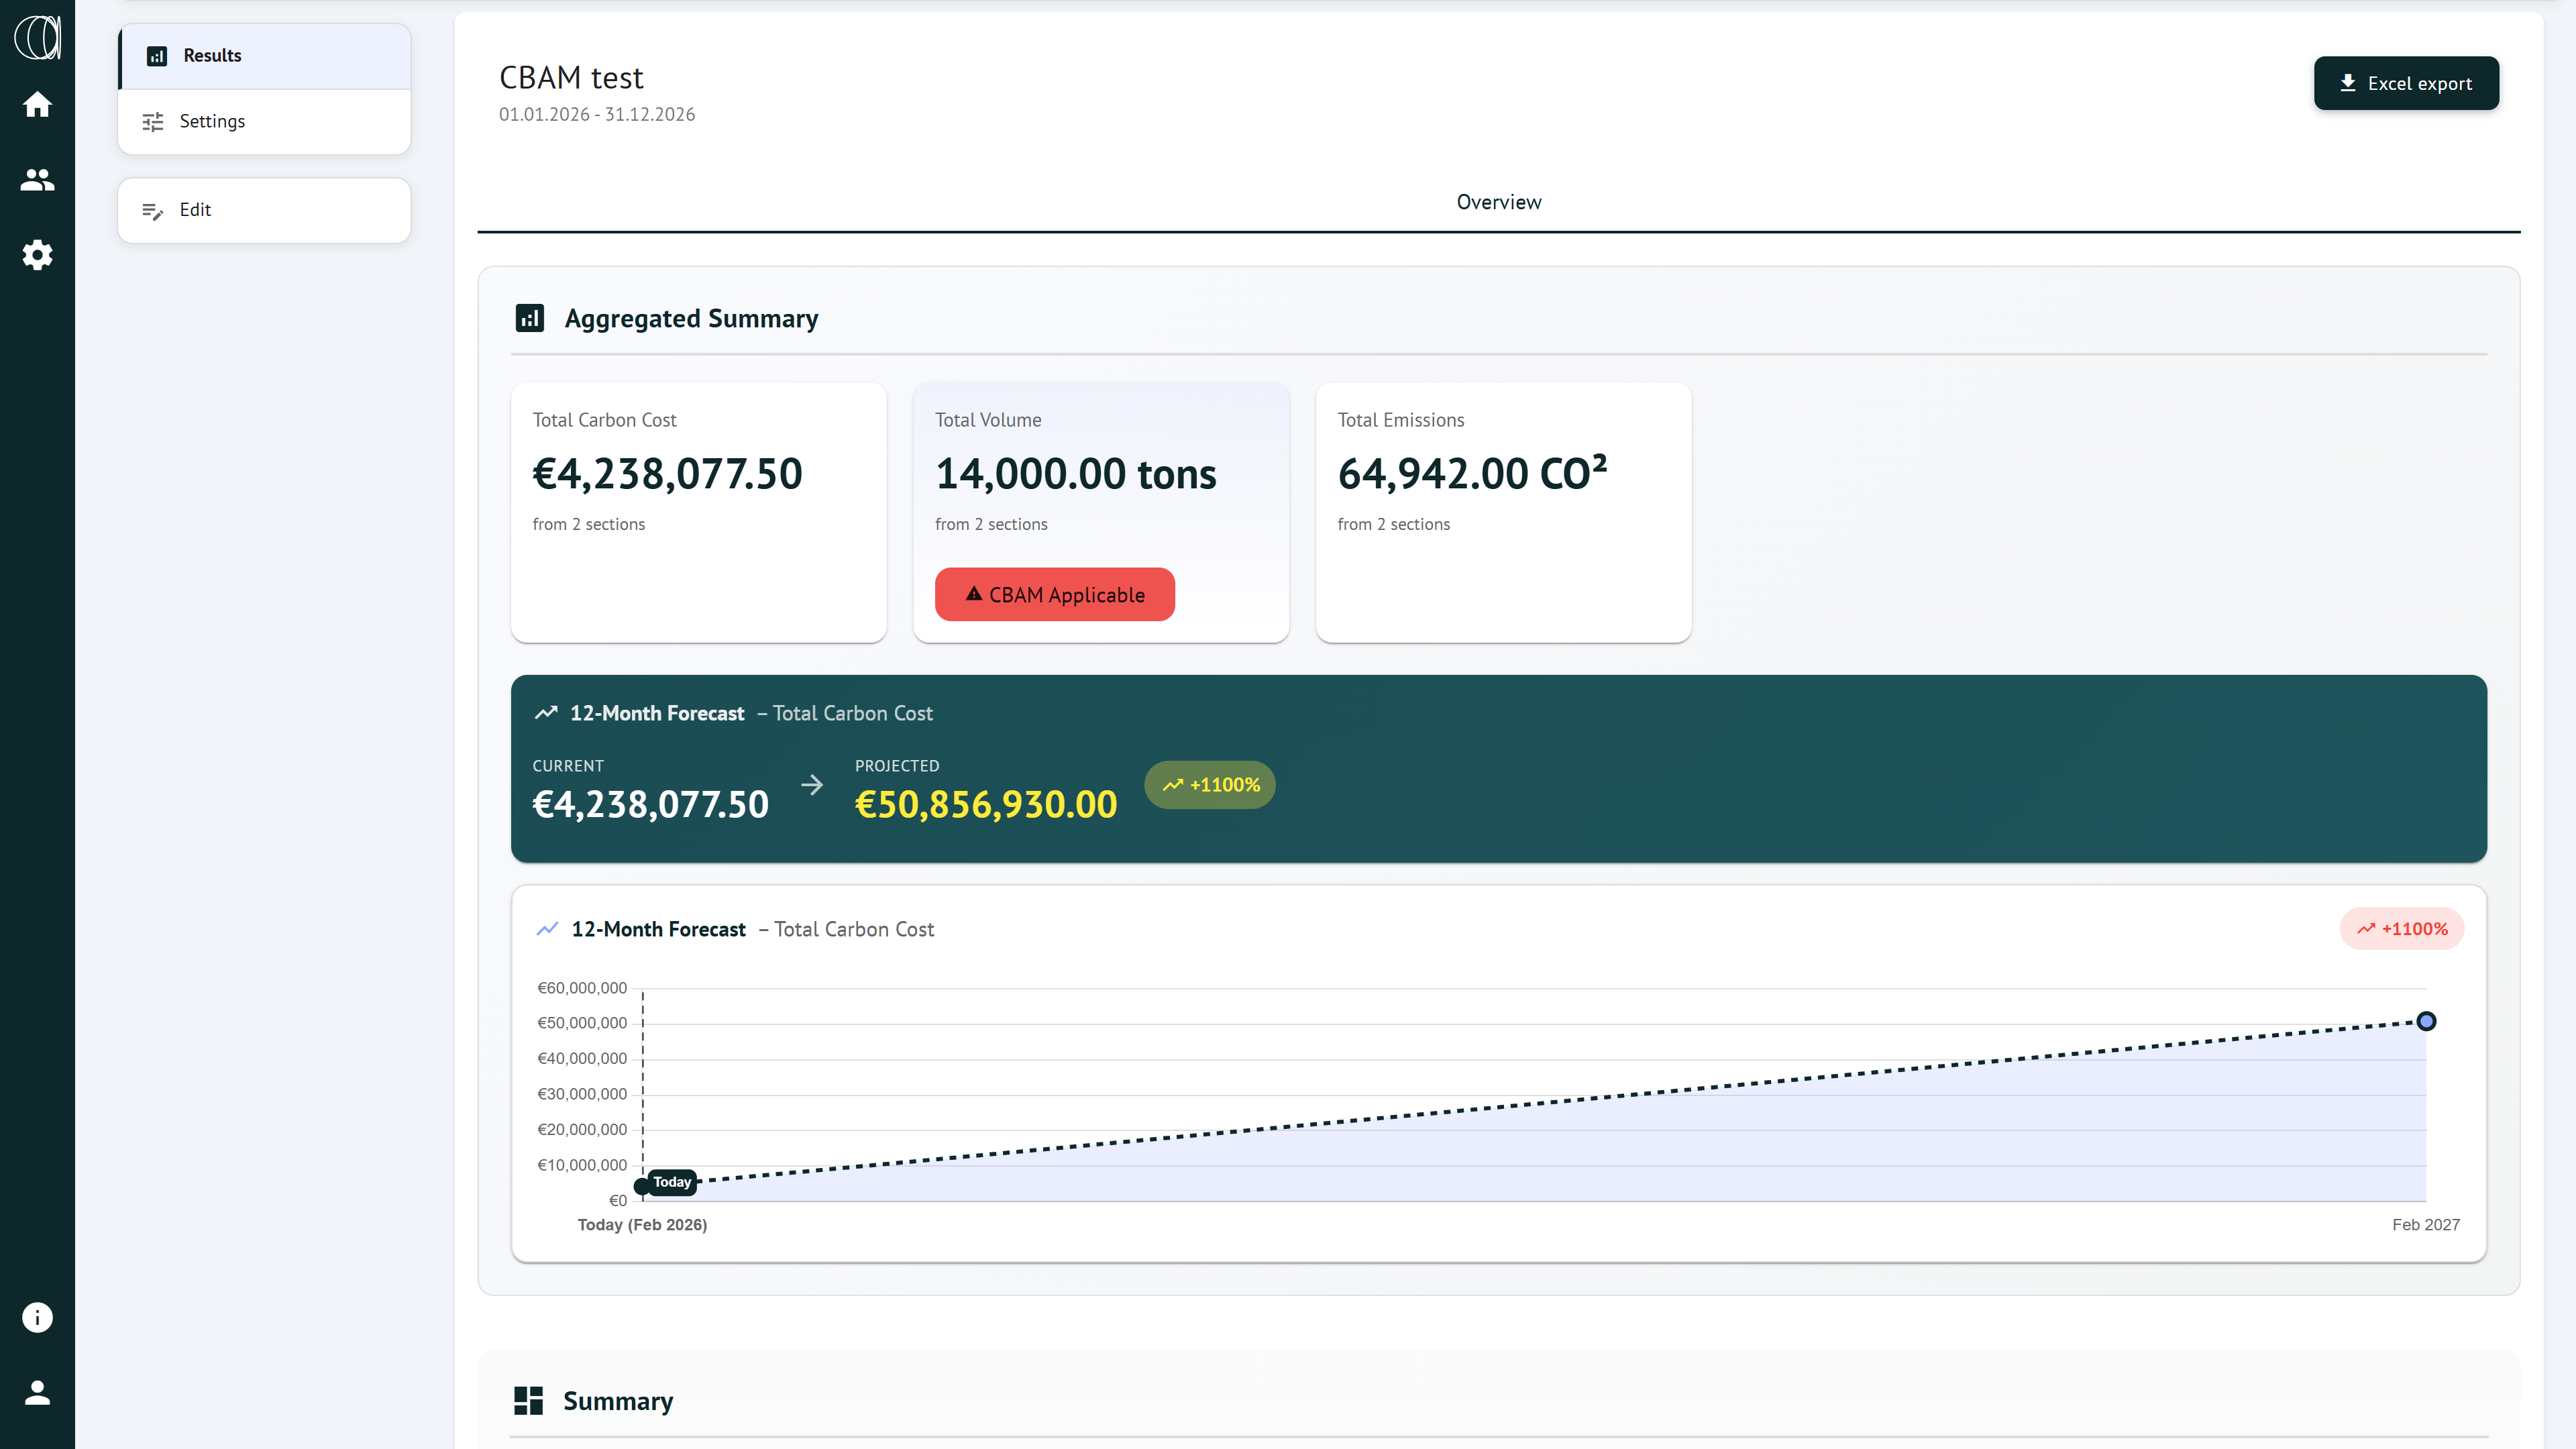
Task: Click the CBAM Applicable red badge
Action: tap(1054, 595)
